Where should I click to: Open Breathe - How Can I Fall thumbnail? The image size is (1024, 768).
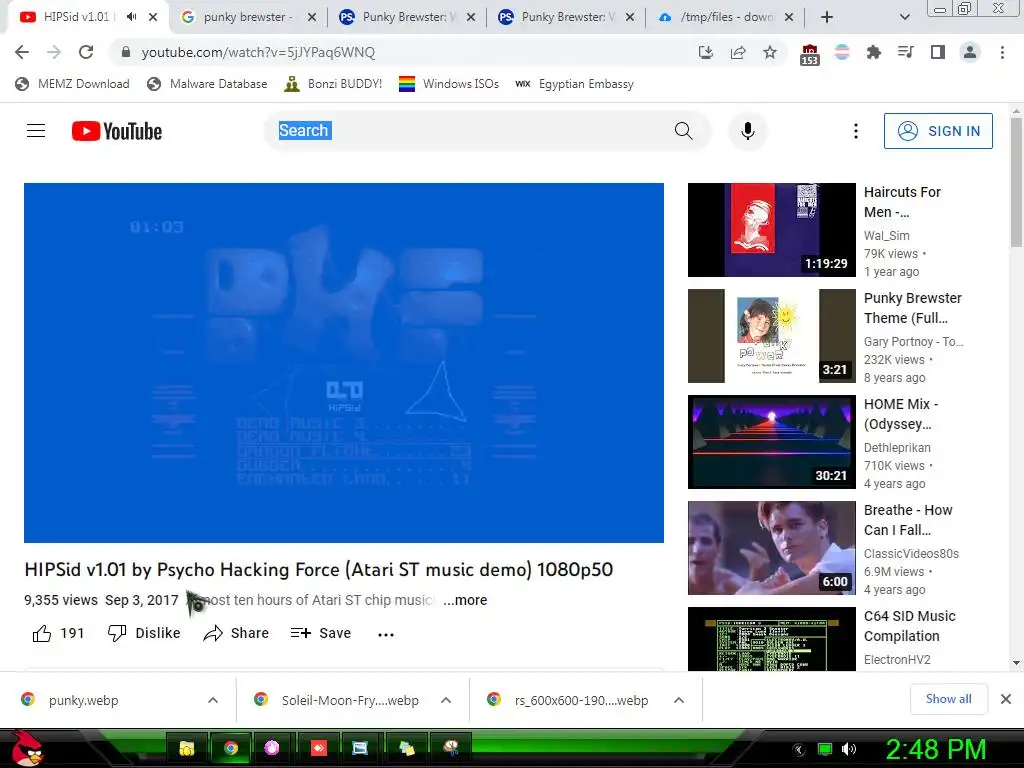click(771, 548)
